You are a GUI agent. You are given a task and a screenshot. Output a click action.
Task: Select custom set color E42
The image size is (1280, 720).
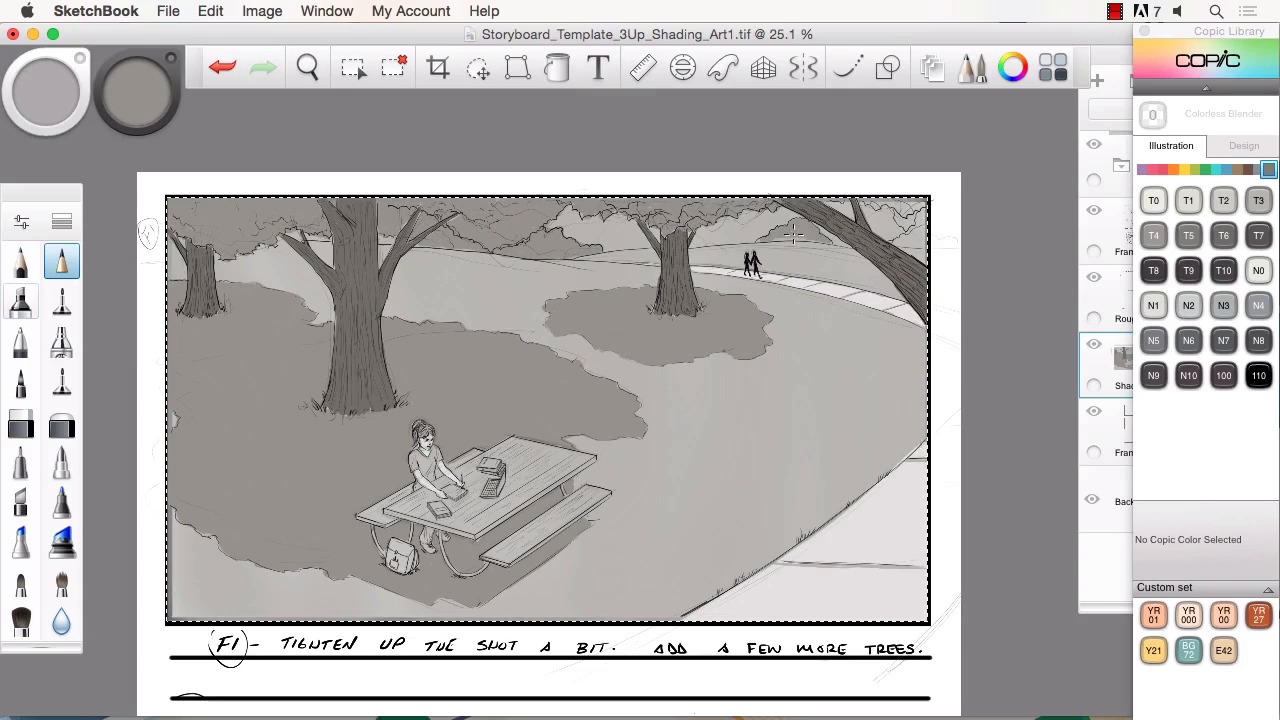tap(1223, 651)
